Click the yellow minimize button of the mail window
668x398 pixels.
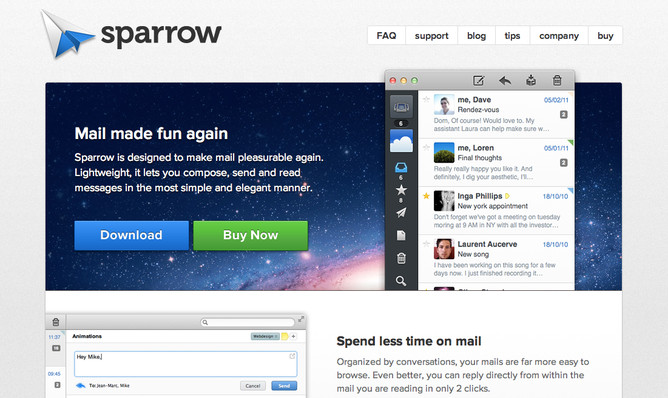[403, 81]
